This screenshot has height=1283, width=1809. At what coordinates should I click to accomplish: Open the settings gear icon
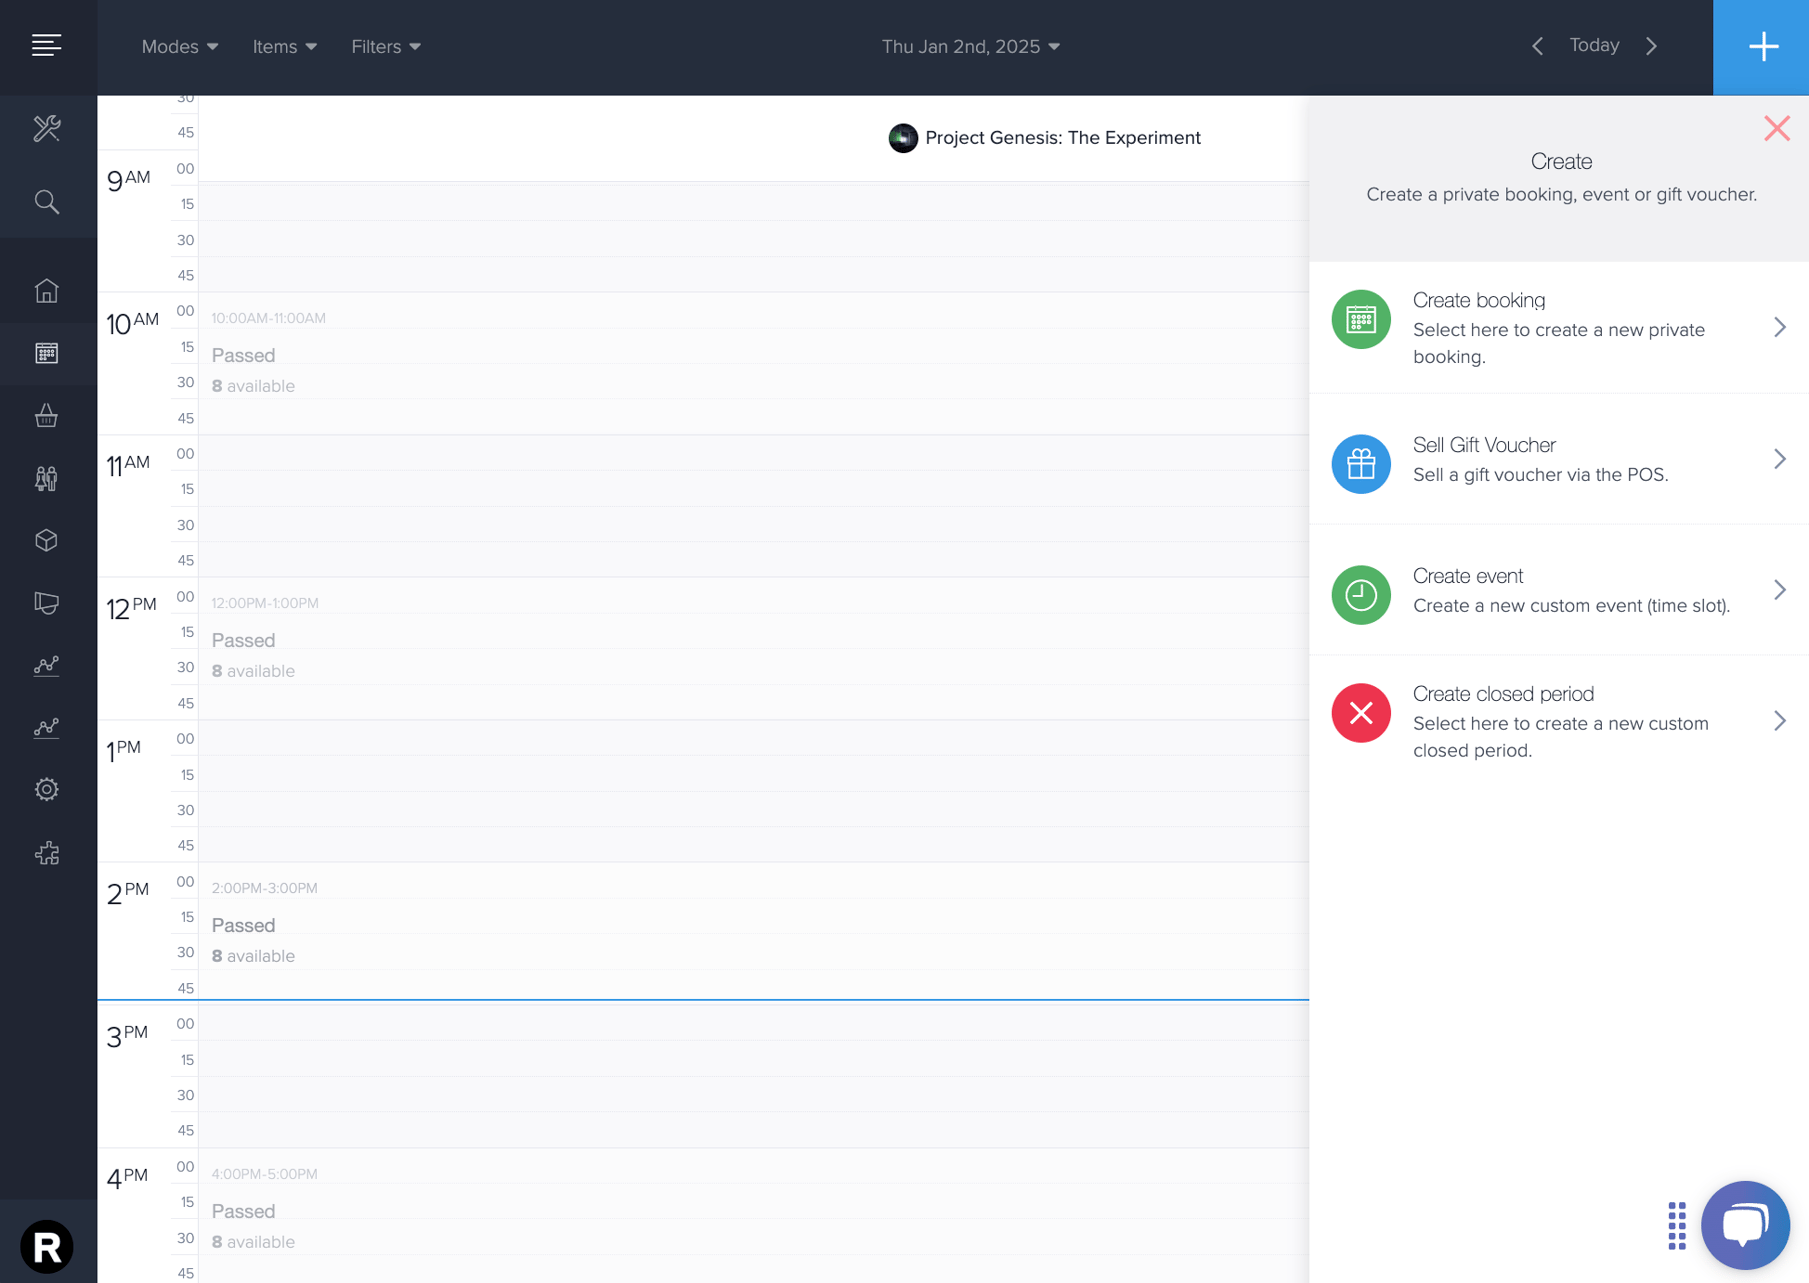47,789
